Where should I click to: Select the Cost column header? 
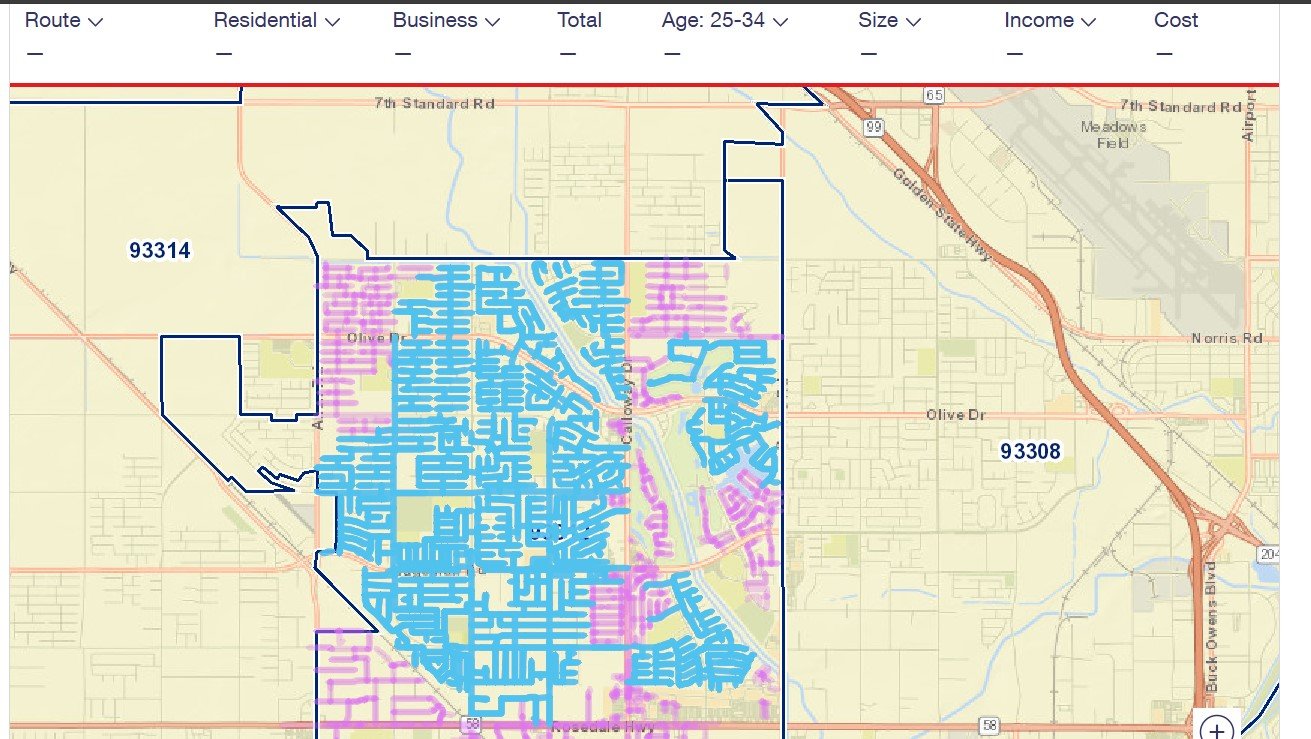[x=1176, y=21]
